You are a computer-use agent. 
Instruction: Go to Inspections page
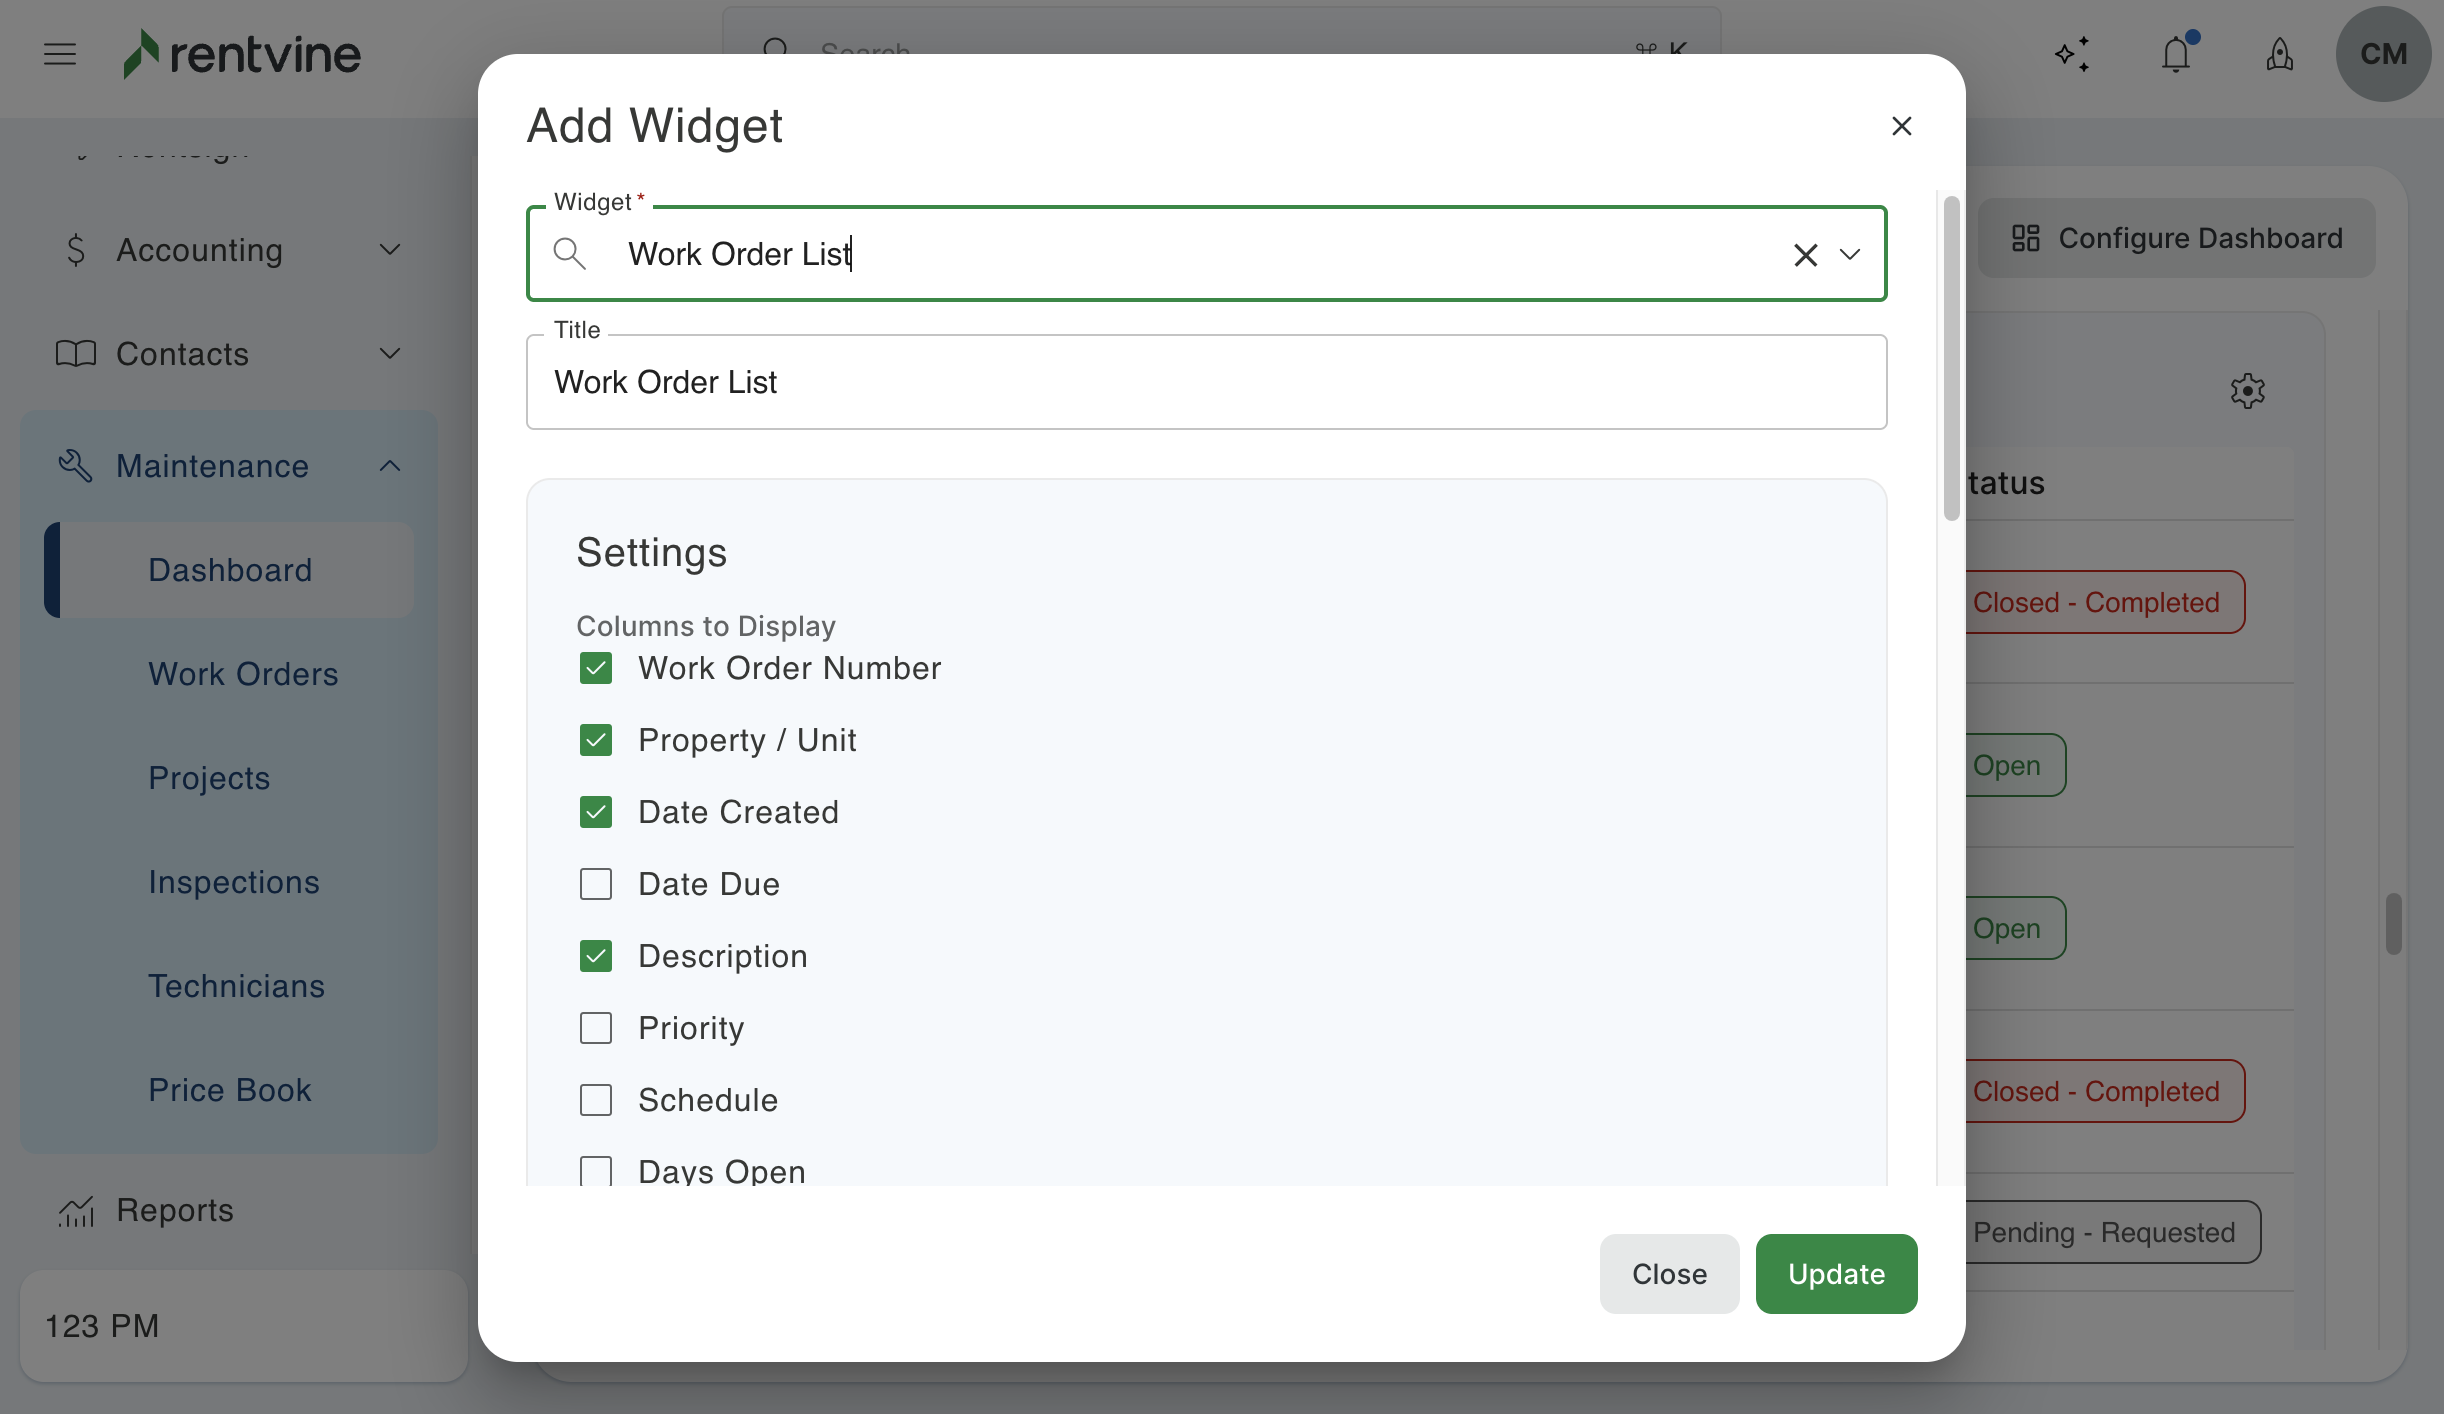234,882
